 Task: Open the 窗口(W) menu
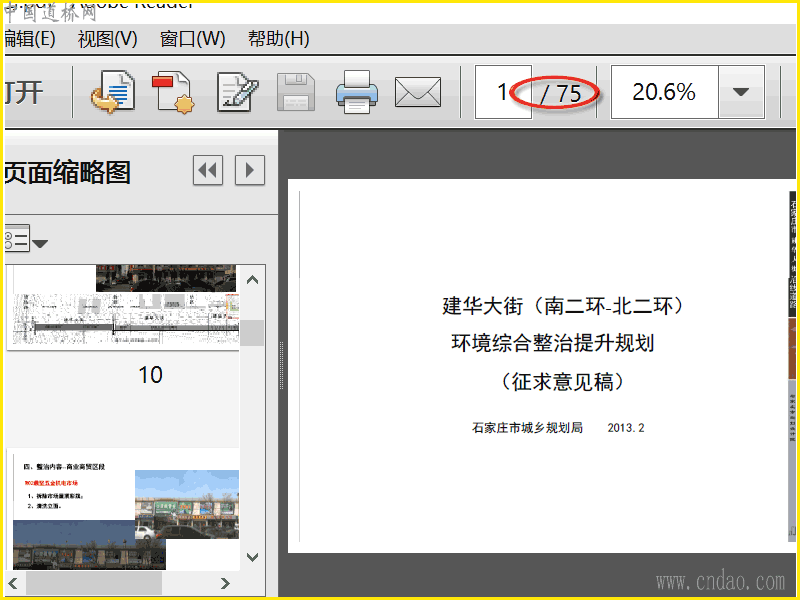click(x=192, y=39)
